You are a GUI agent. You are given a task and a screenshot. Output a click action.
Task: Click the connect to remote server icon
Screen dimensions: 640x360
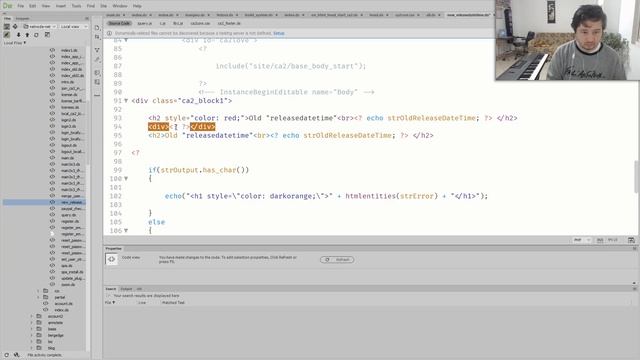[7, 35]
